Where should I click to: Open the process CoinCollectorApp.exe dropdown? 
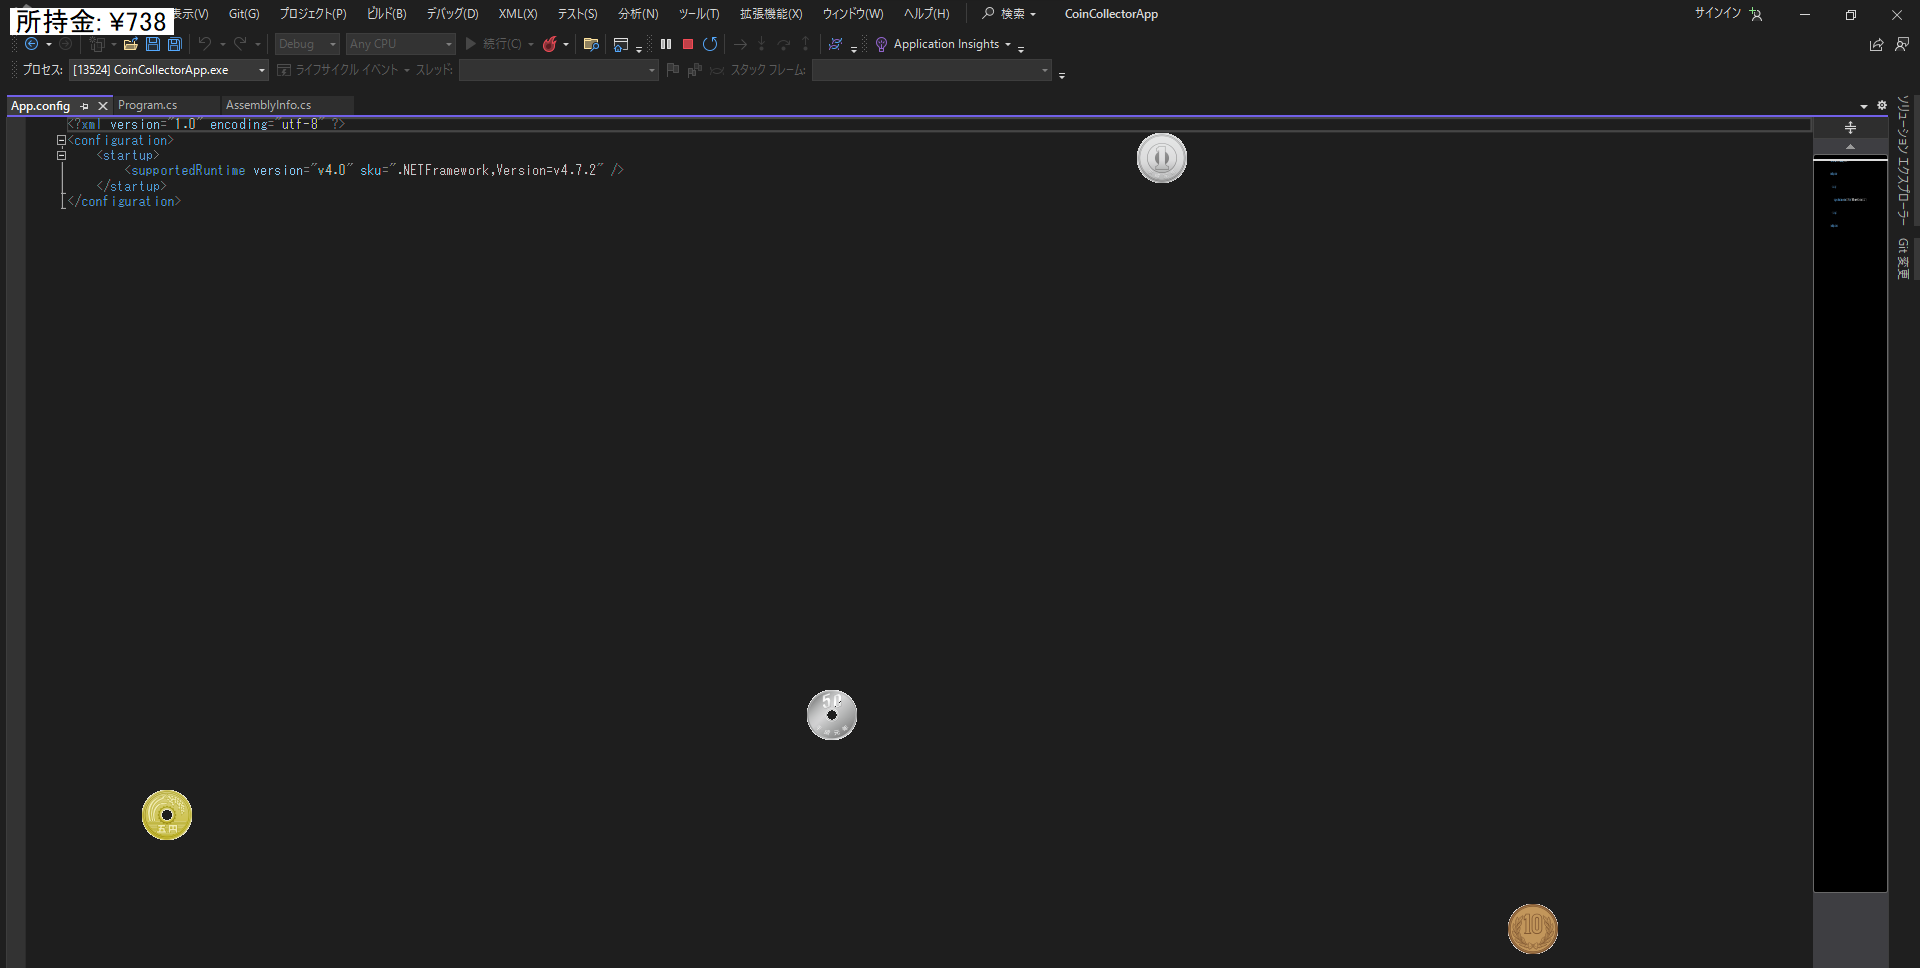[x=169, y=70]
